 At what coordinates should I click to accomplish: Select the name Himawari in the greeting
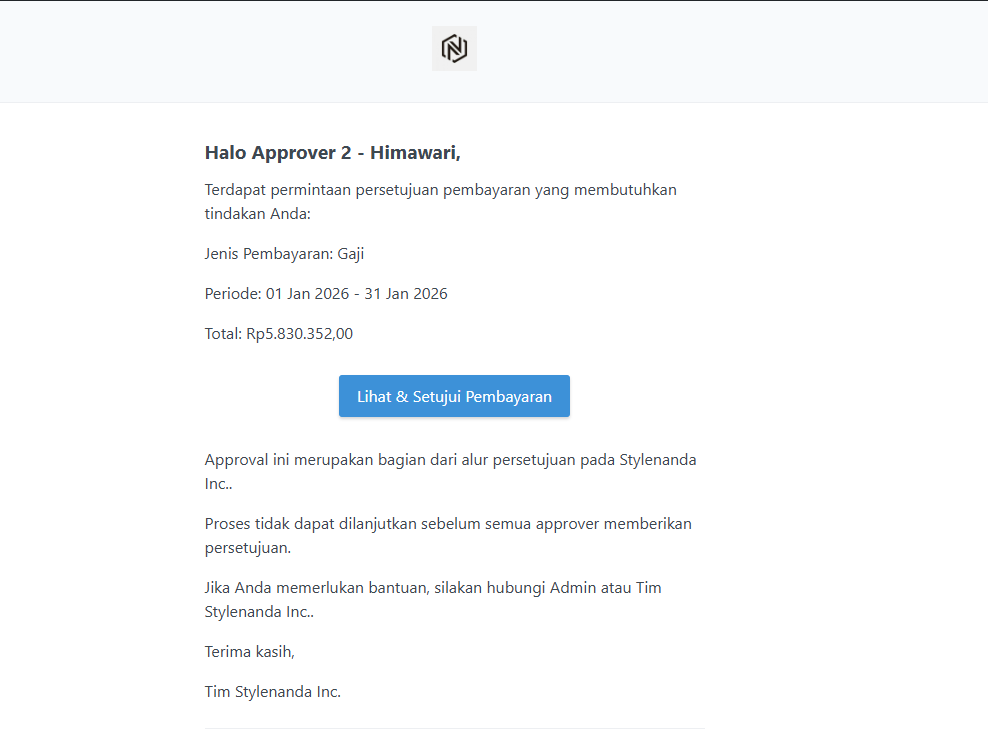(414, 153)
